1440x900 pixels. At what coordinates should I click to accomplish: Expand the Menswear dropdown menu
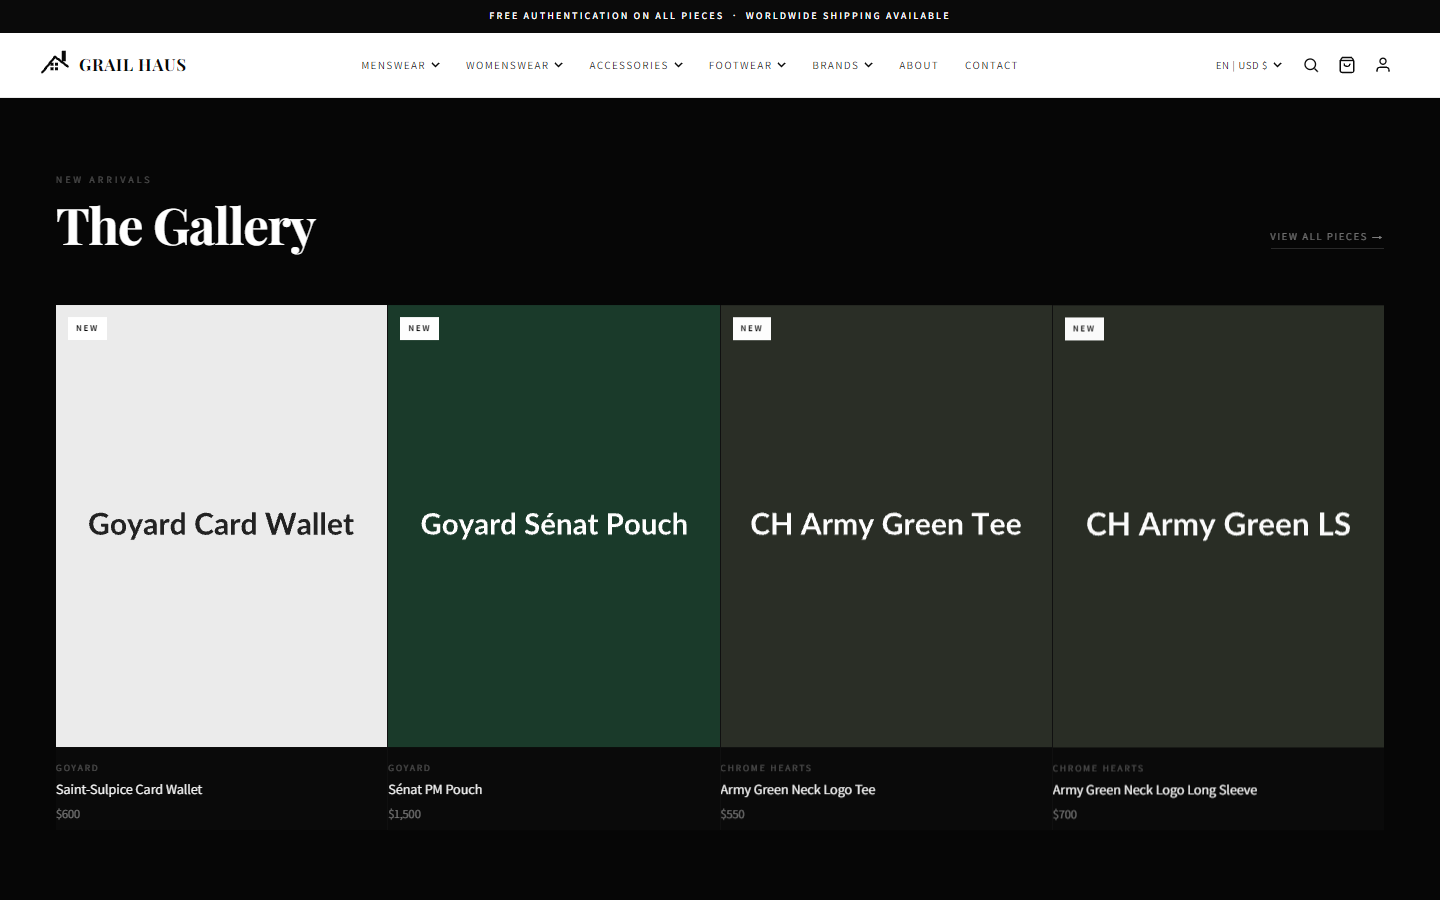click(x=400, y=65)
